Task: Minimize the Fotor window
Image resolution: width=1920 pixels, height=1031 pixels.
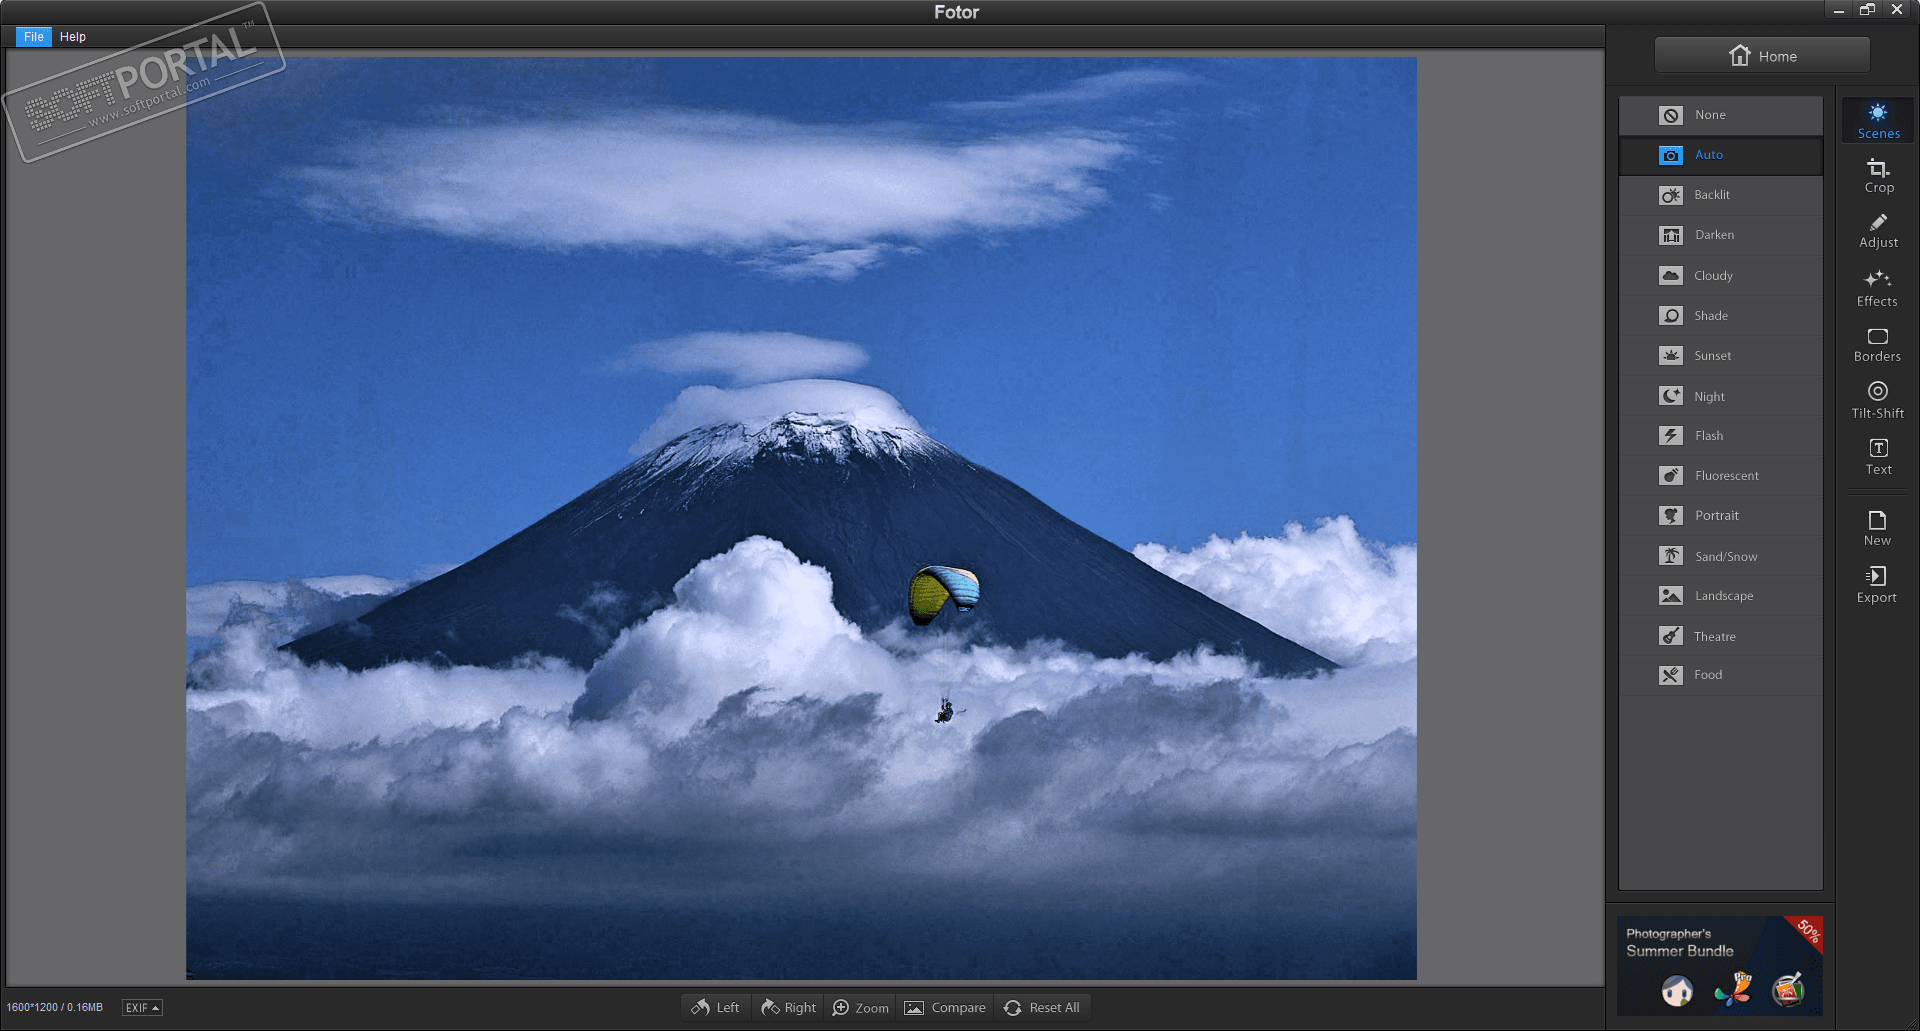Action: (x=1838, y=10)
